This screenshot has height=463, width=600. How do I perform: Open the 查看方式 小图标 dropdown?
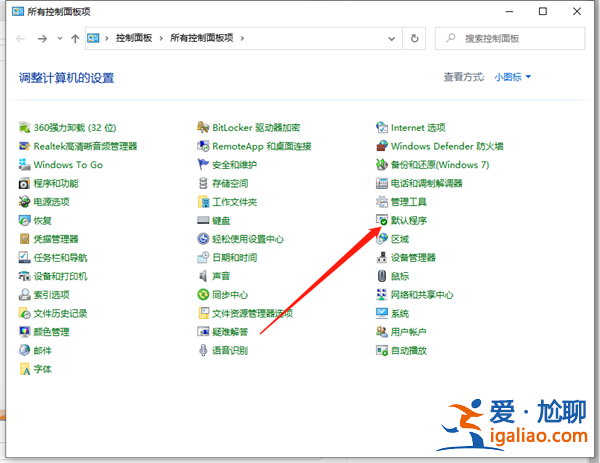tap(512, 77)
